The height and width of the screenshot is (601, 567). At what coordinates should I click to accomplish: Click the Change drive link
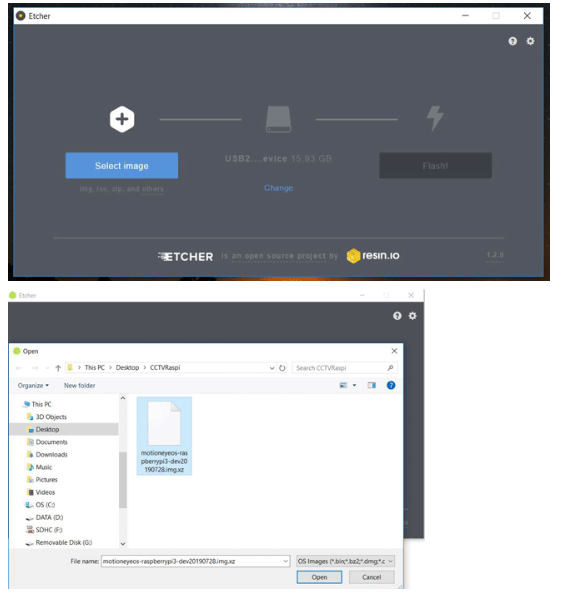[x=278, y=188]
